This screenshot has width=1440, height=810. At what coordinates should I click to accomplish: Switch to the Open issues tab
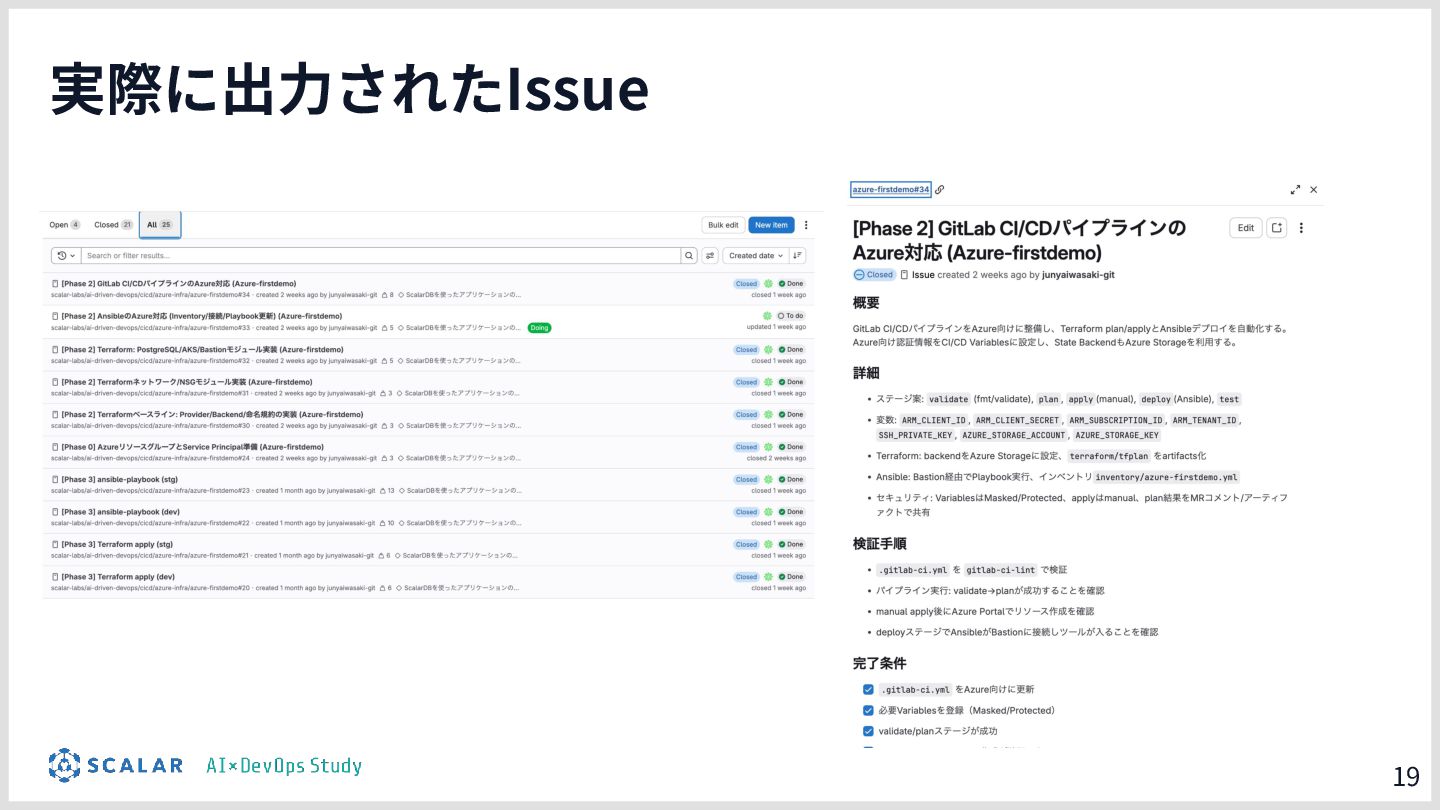coord(65,225)
